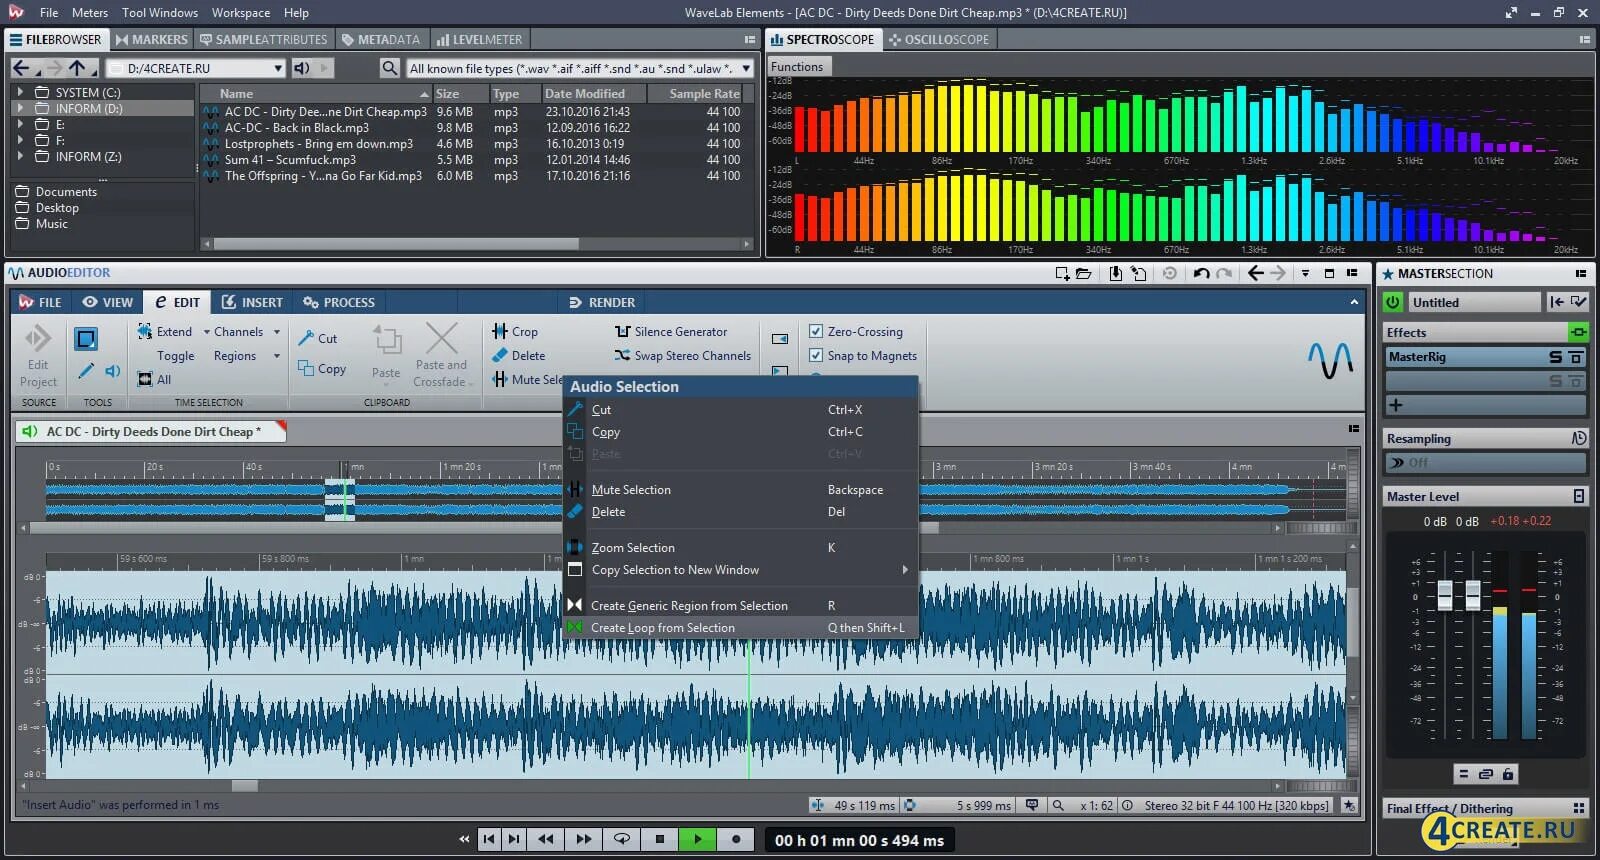This screenshot has height=860, width=1600.
Task: Open the file type filter dropdown
Action: 746,68
